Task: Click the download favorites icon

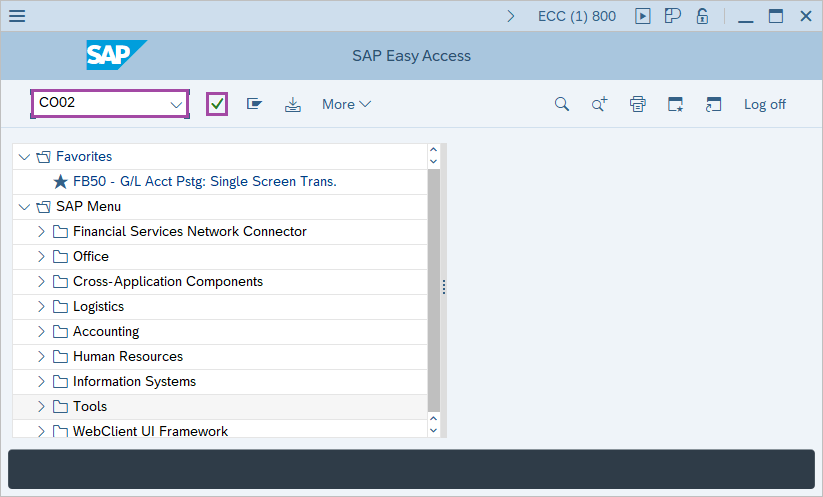Action: point(292,104)
